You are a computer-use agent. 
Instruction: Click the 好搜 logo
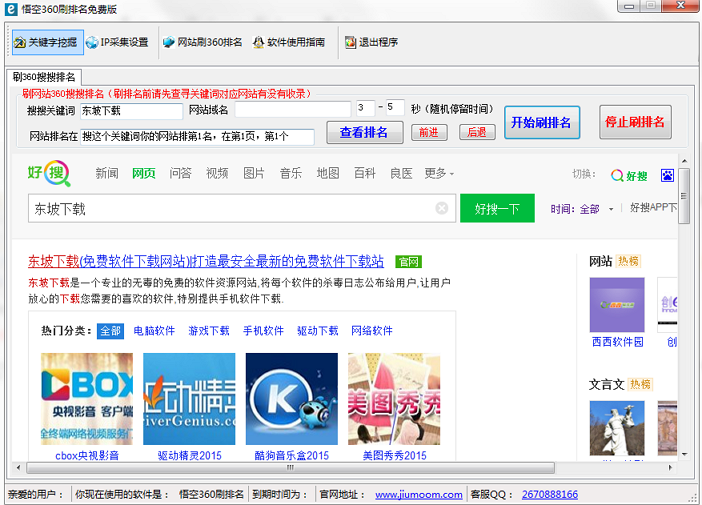coord(49,173)
